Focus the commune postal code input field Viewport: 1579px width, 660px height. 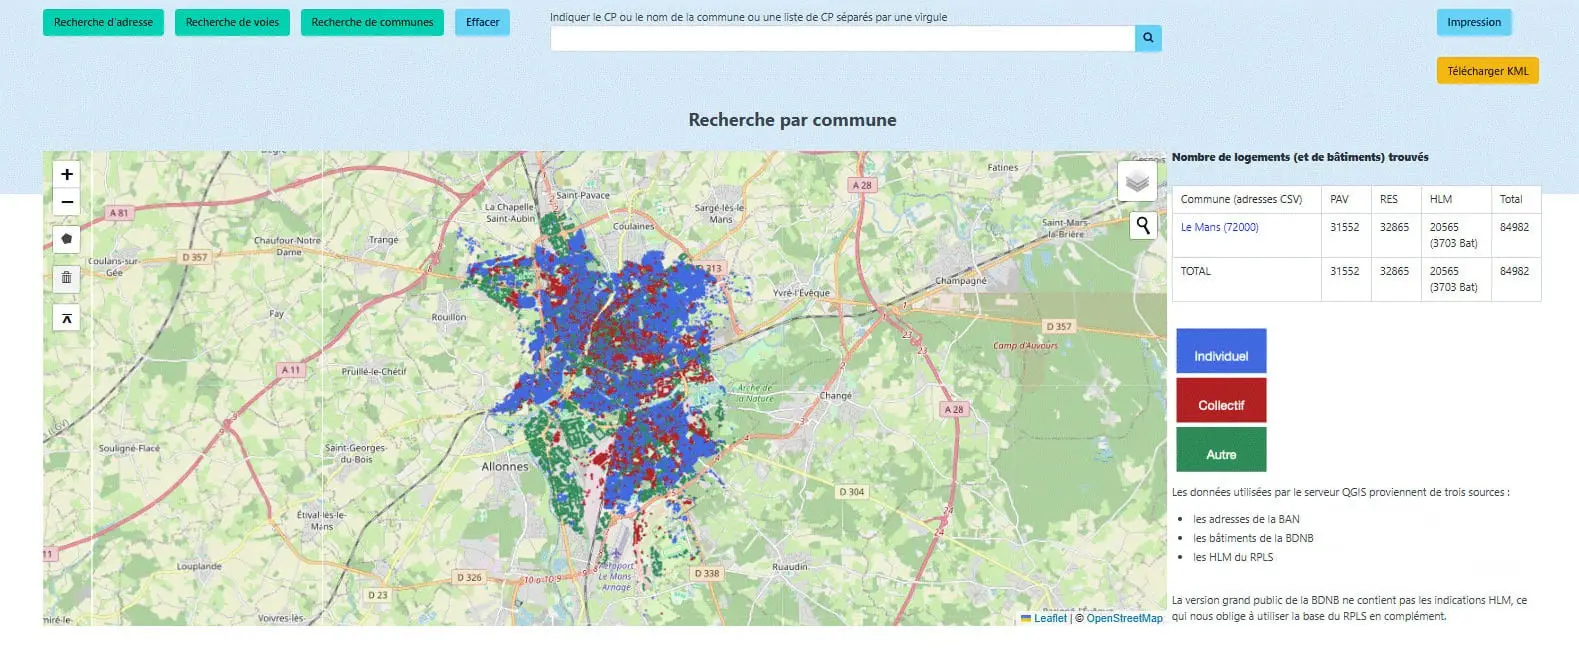coord(842,38)
